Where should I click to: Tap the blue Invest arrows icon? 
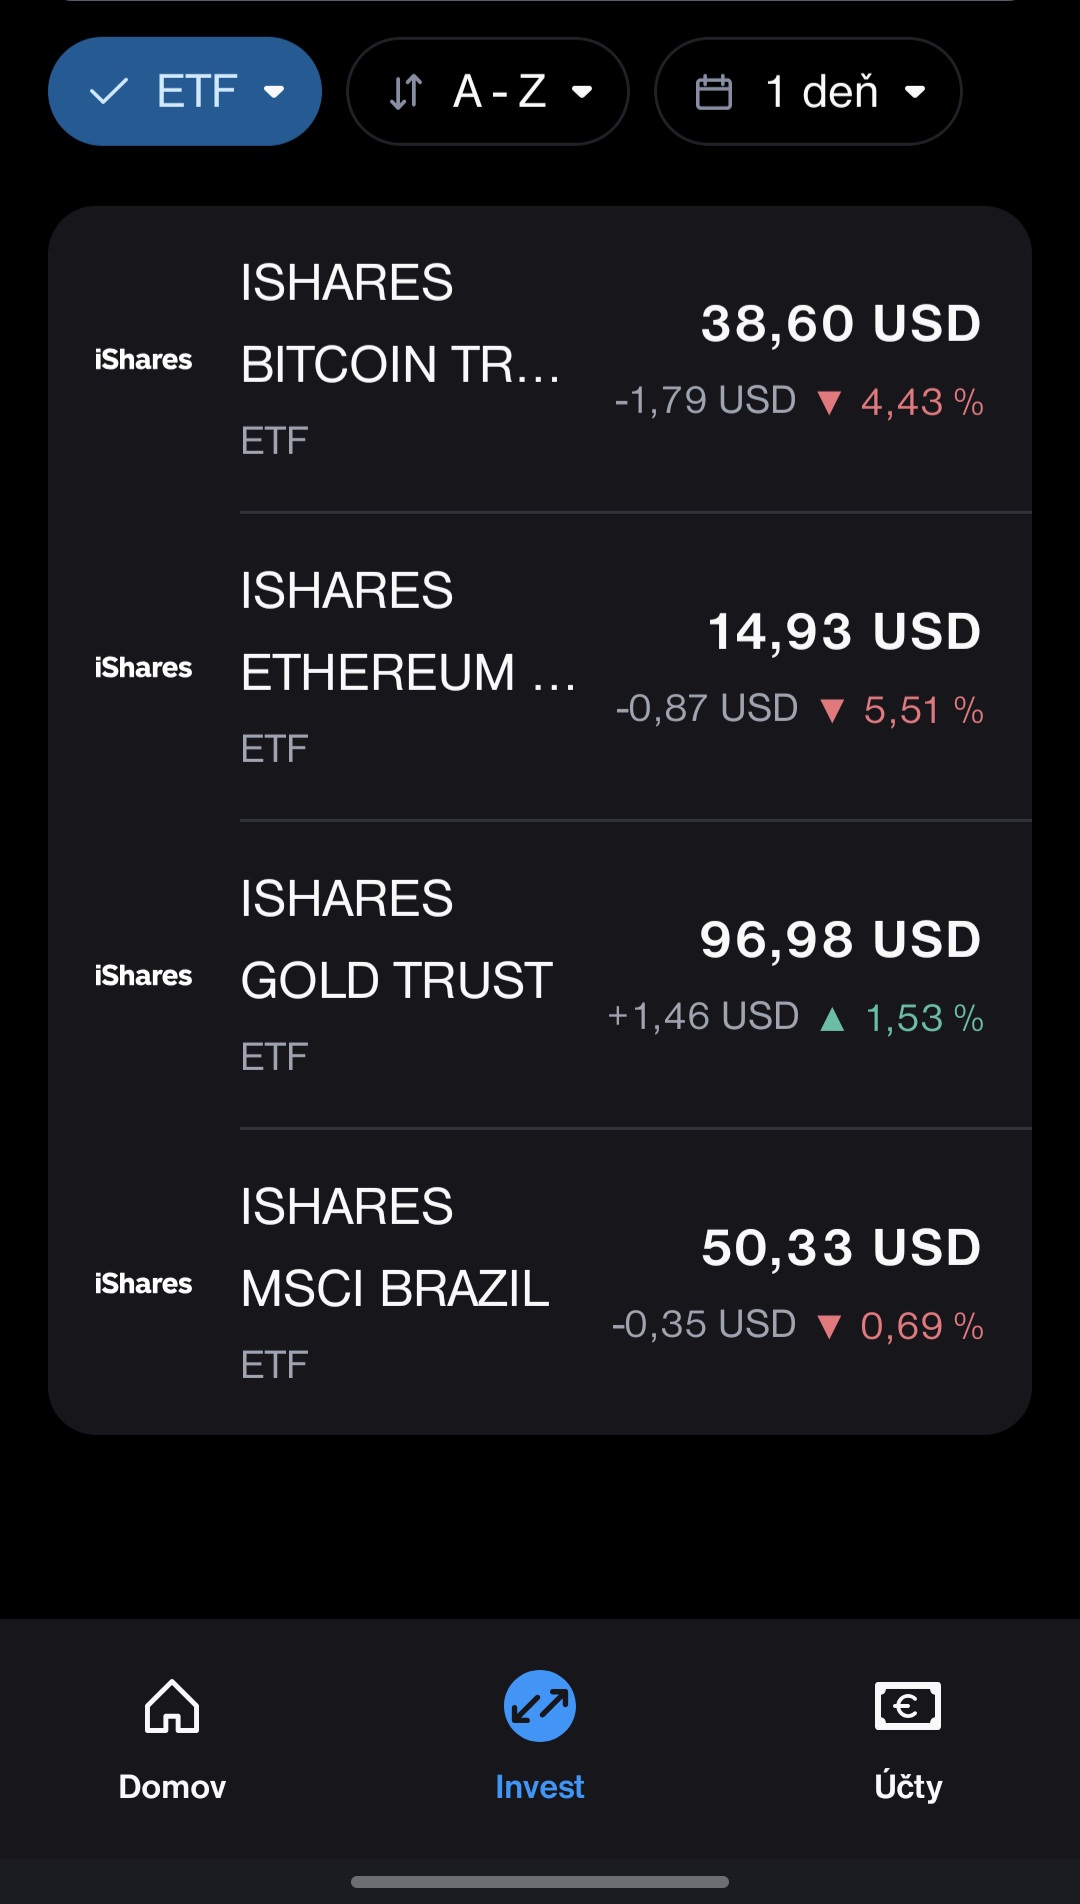click(540, 1706)
